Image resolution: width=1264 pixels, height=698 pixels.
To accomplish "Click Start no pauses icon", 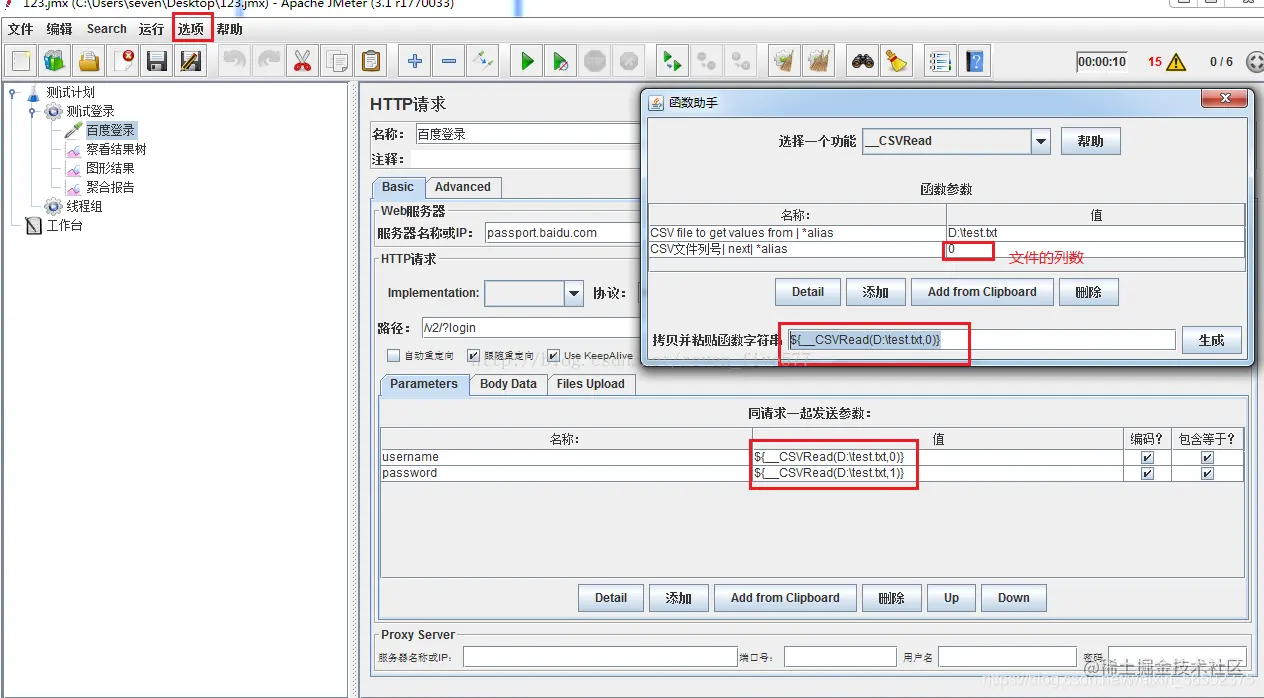I will 561,61.
